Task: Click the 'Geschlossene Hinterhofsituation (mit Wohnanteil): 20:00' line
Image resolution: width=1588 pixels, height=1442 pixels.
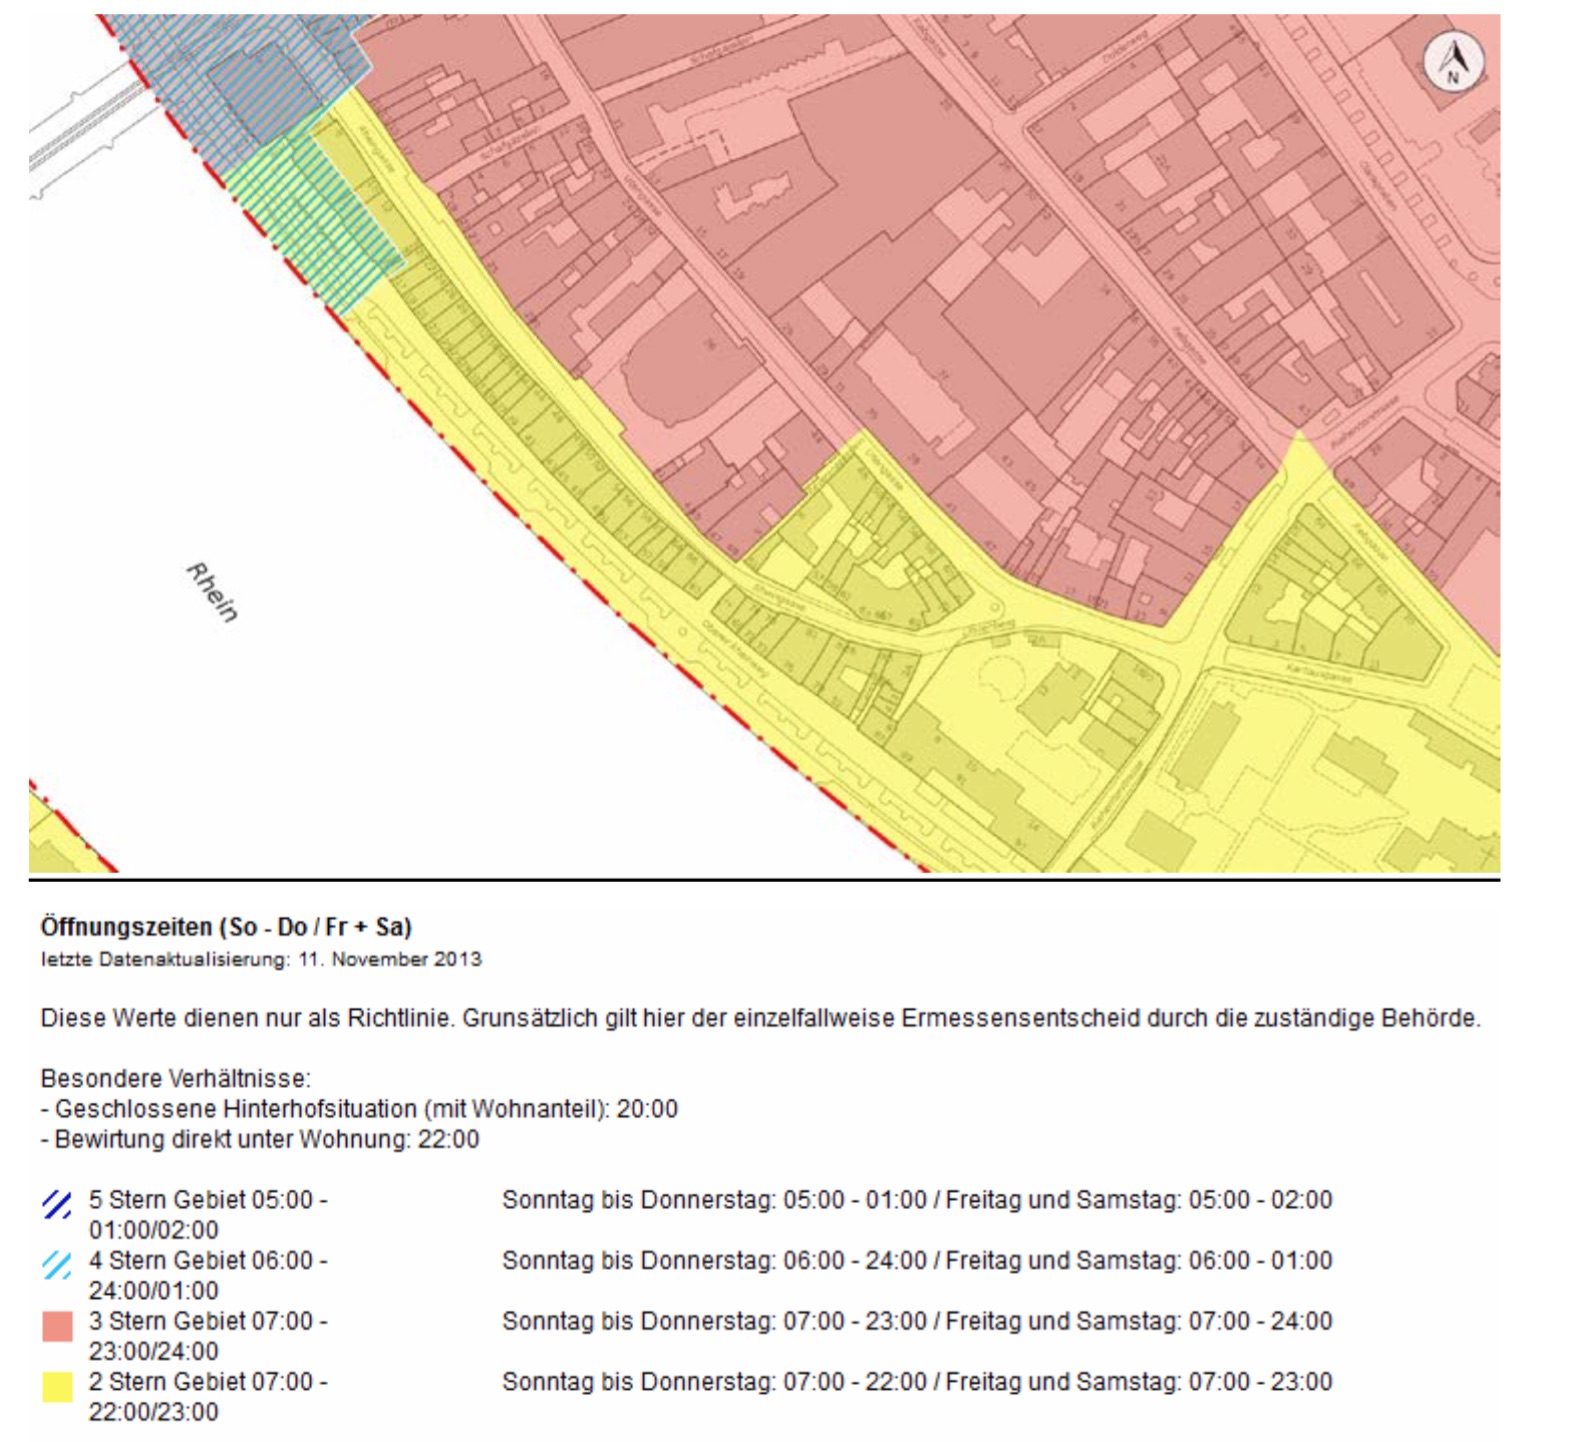Action: (359, 1109)
